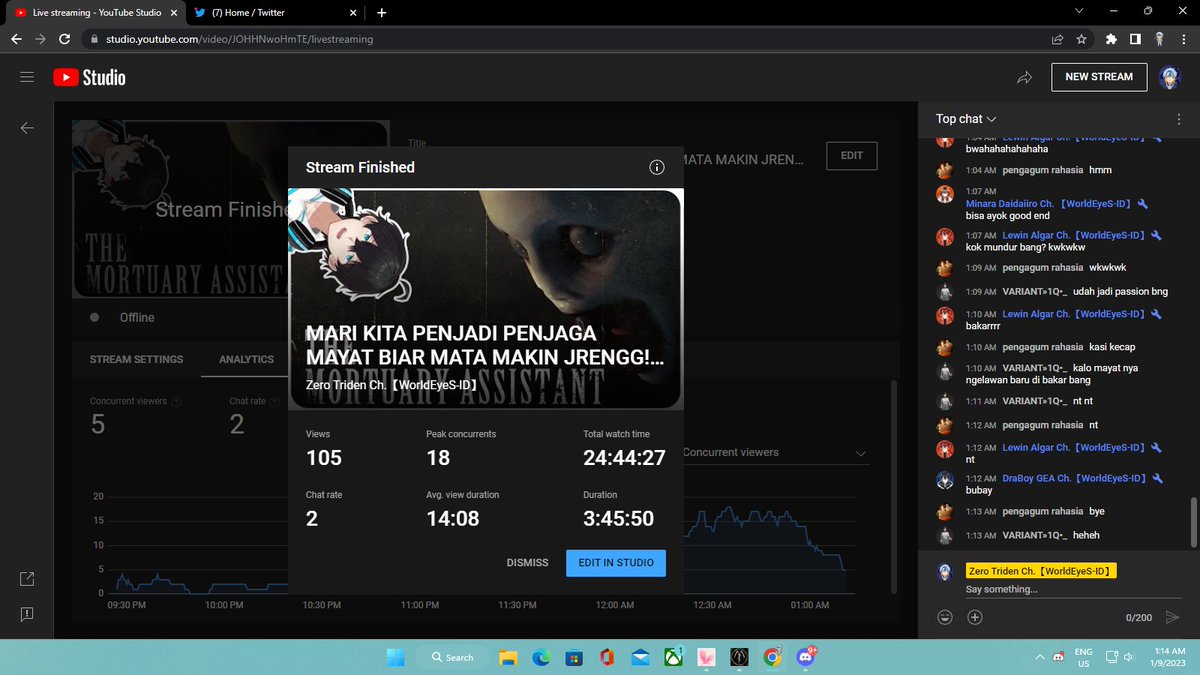Open a new browser tab with plus button
Image resolution: width=1200 pixels, height=675 pixels.
pyautogui.click(x=382, y=12)
